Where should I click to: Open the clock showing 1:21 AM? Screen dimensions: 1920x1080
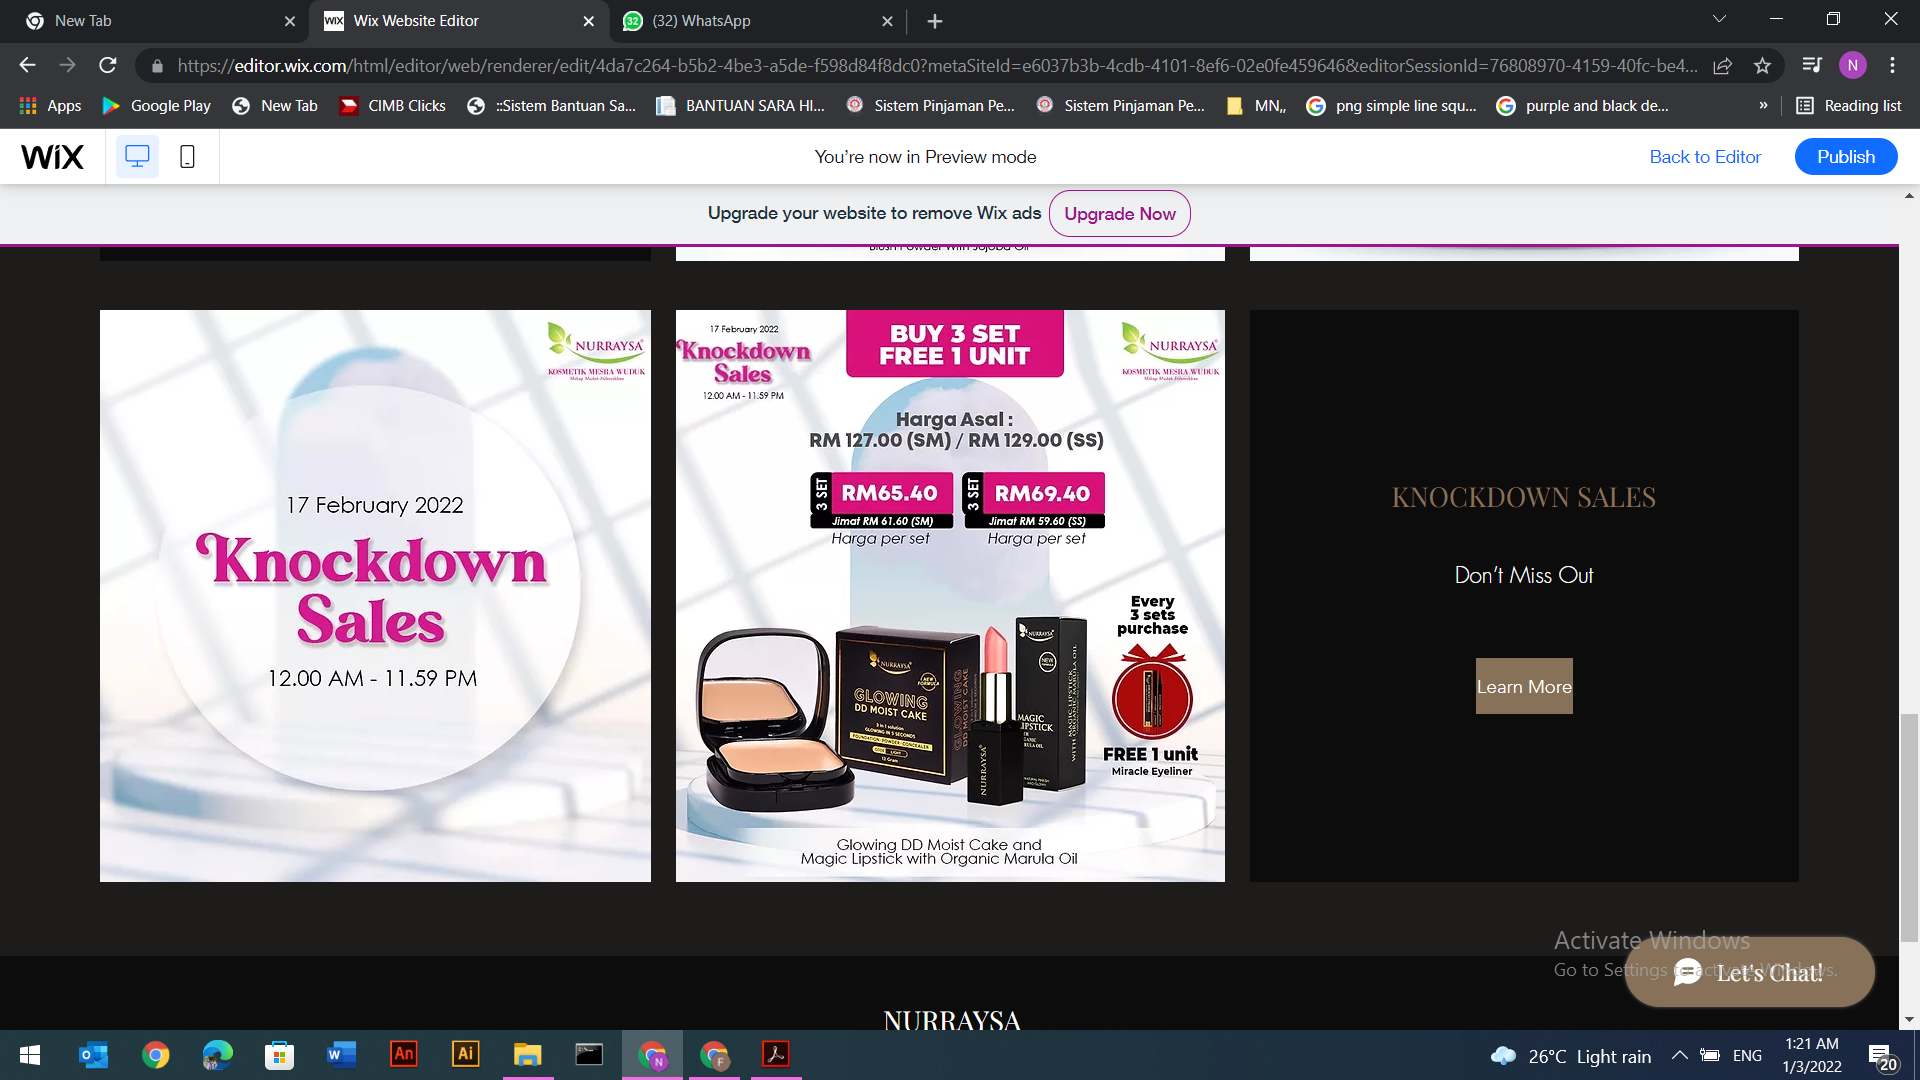pyautogui.click(x=1811, y=1055)
